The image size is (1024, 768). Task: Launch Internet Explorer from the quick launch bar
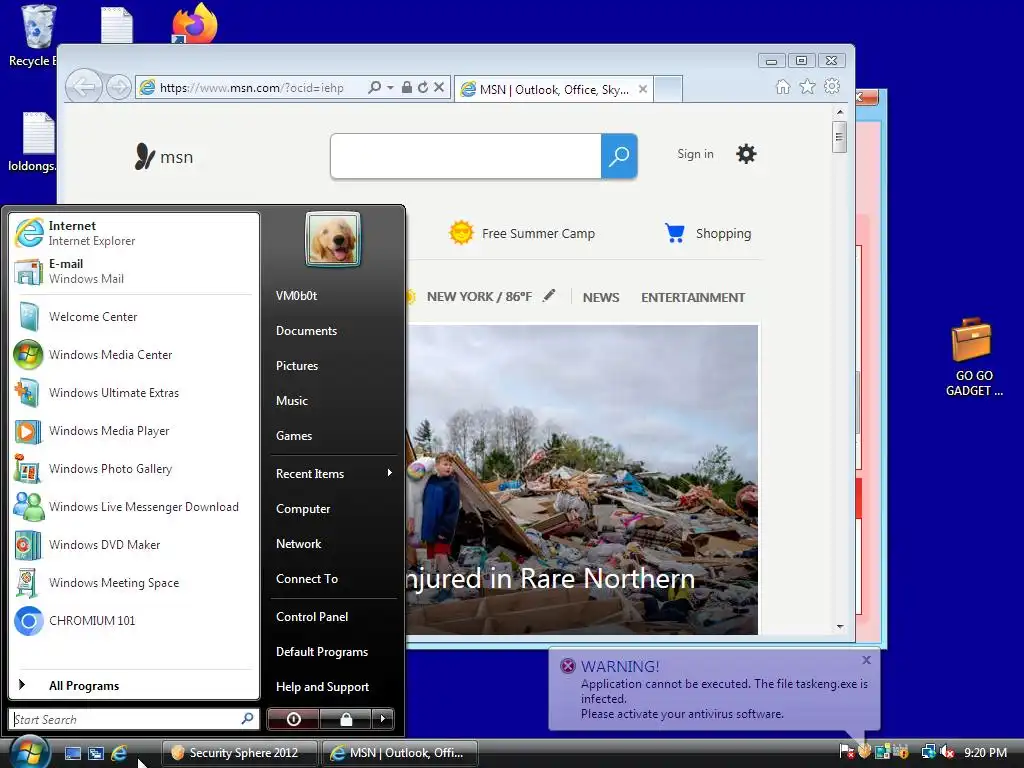[x=120, y=753]
